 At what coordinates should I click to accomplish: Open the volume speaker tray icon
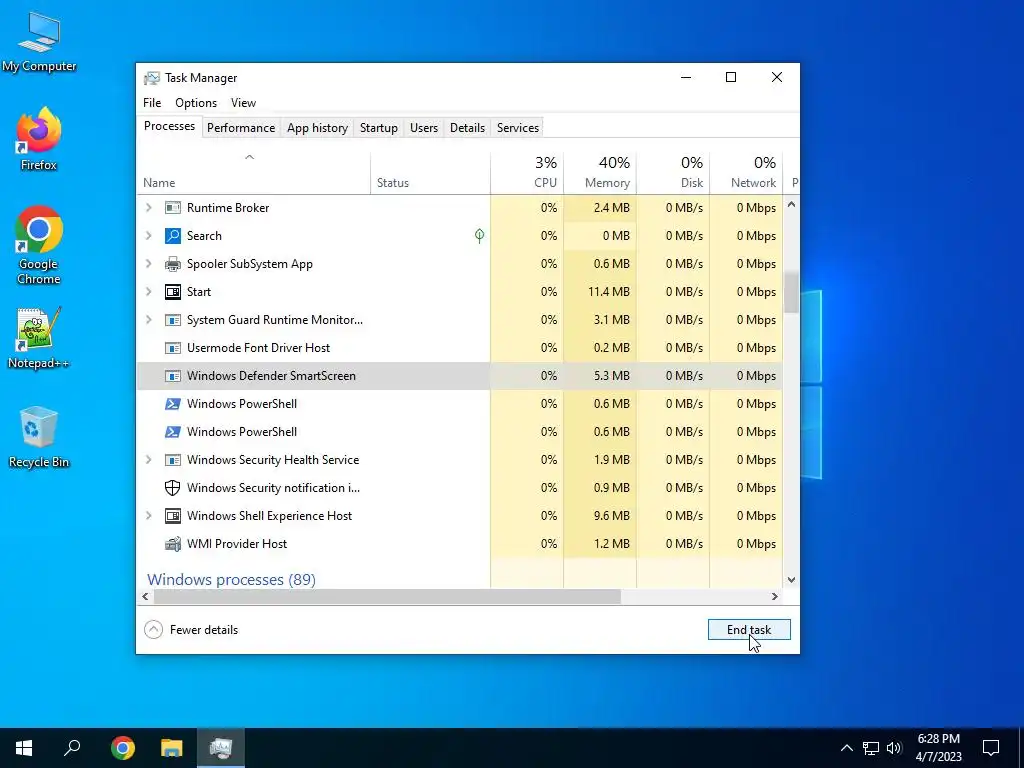pos(894,748)
